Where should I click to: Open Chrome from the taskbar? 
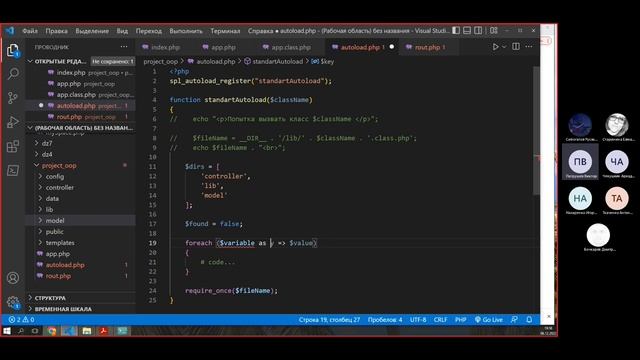point(52,331)
